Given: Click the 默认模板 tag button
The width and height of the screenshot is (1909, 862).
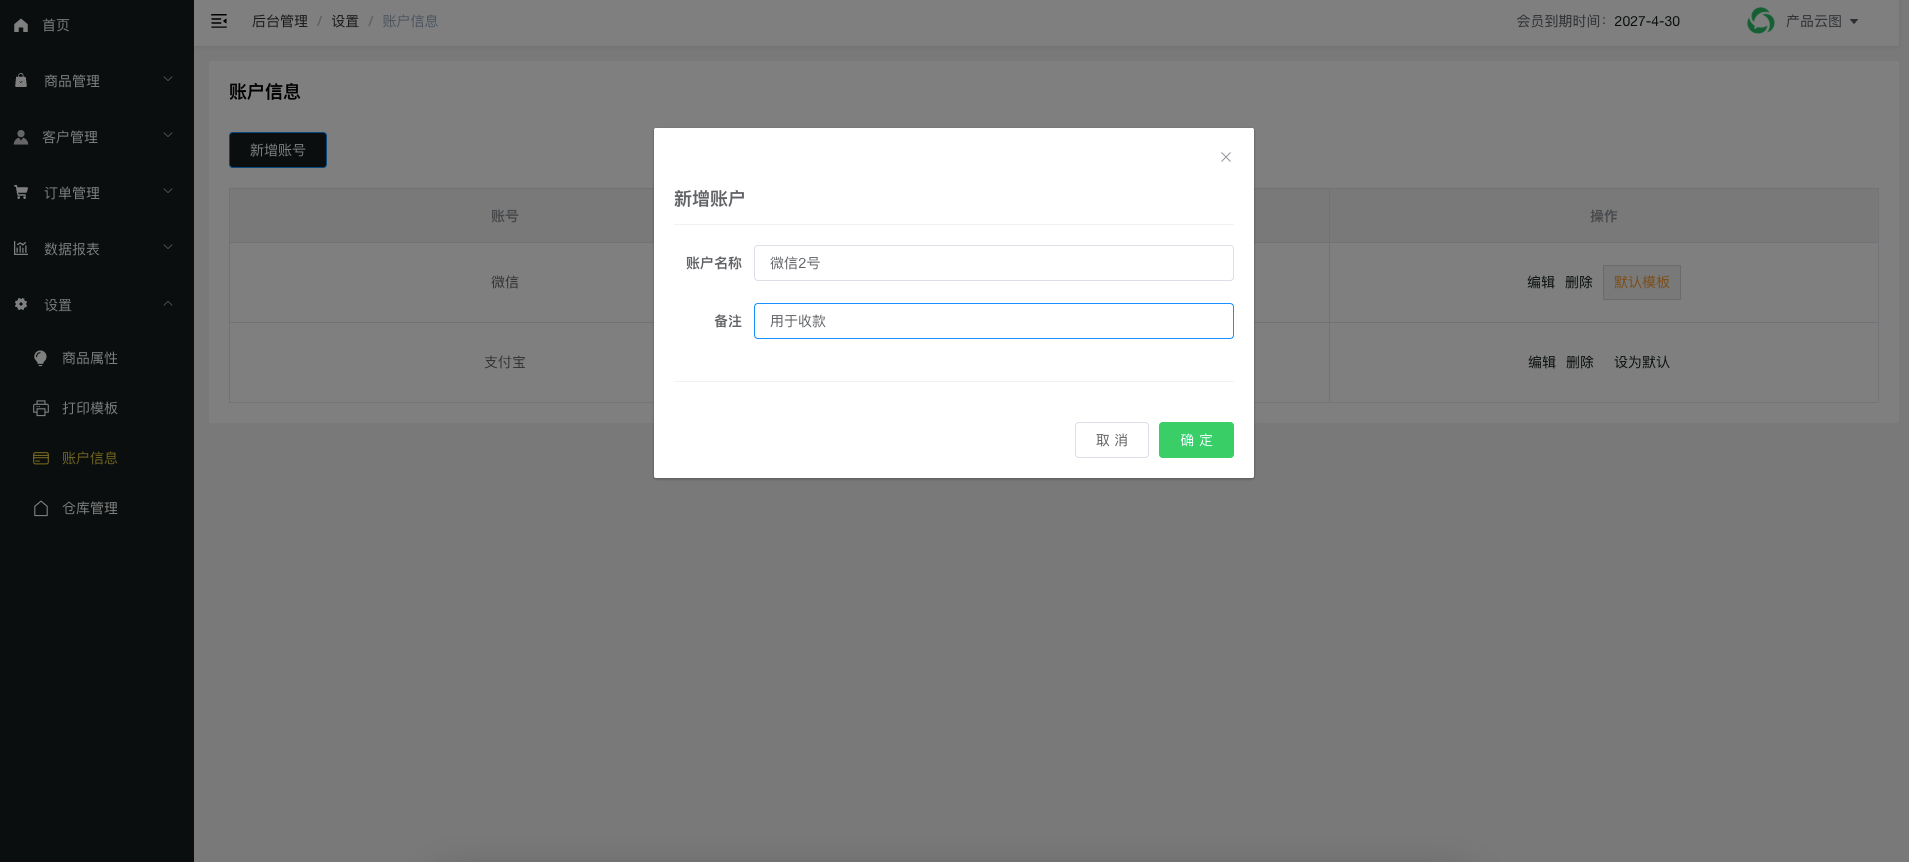Looking at the screenshot, I should pyautogui.click(x=1642, y=282).
